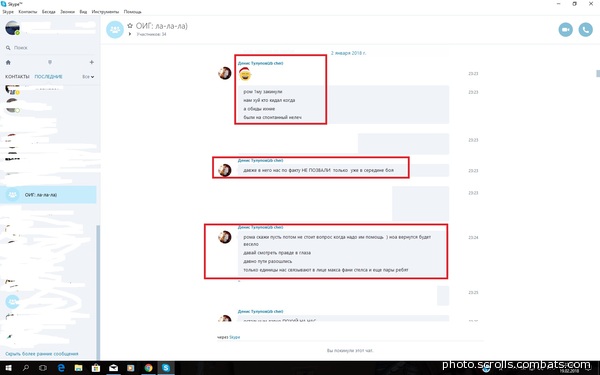Launch Microsoft Edge from the taskbar
Viewport: 600px width, 375px height.
pos(61,368)
